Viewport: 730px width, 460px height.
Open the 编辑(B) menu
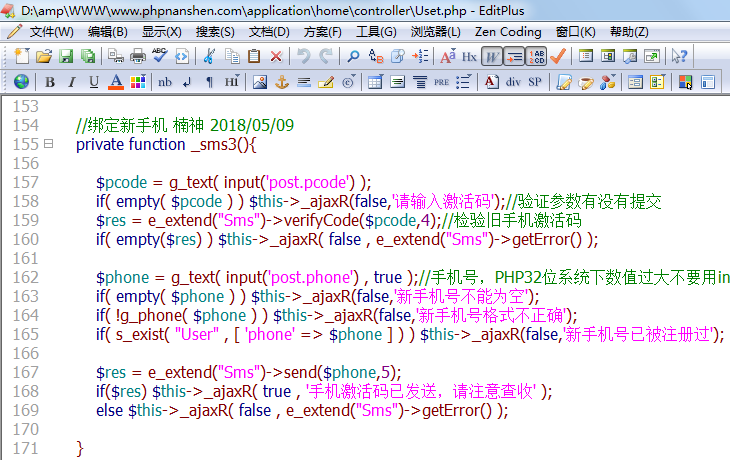point(108,32)
